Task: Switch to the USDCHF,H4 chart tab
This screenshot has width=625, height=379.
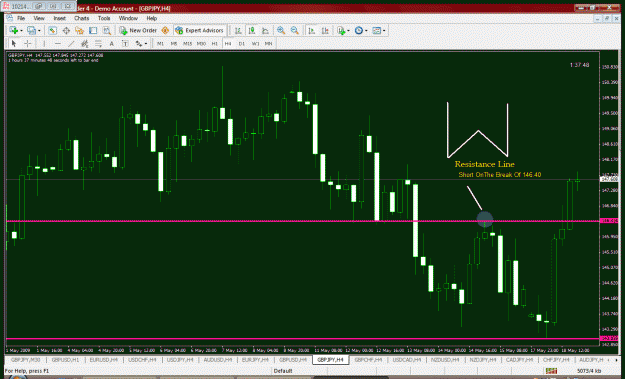Action: click(x=141, y=360)
